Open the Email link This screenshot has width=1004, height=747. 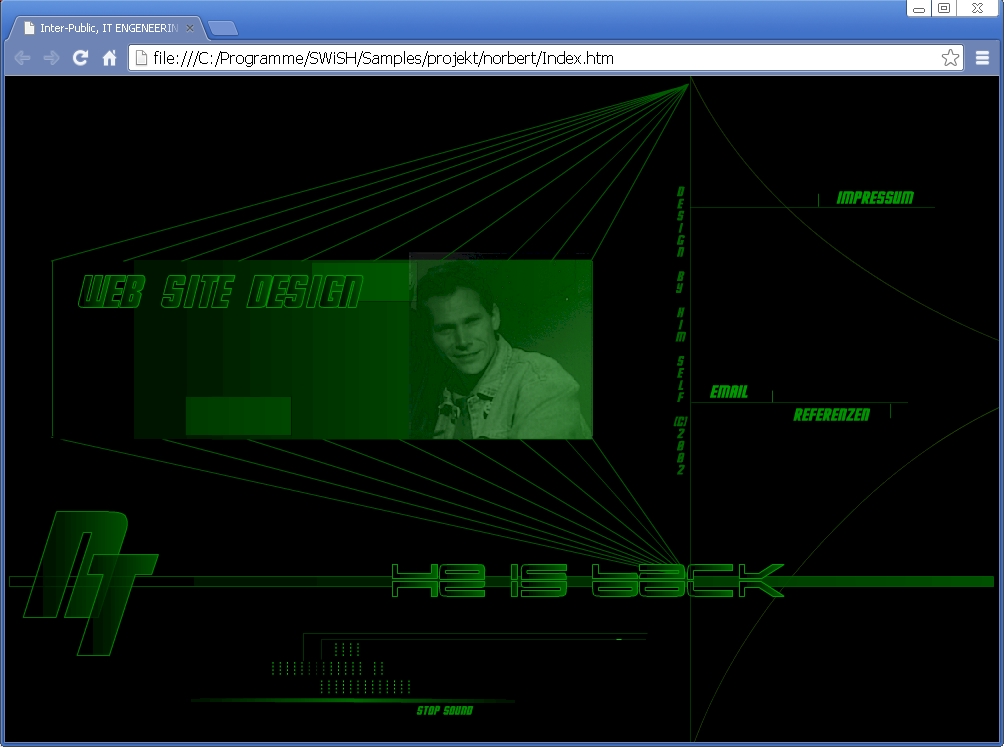pos(728,392)
